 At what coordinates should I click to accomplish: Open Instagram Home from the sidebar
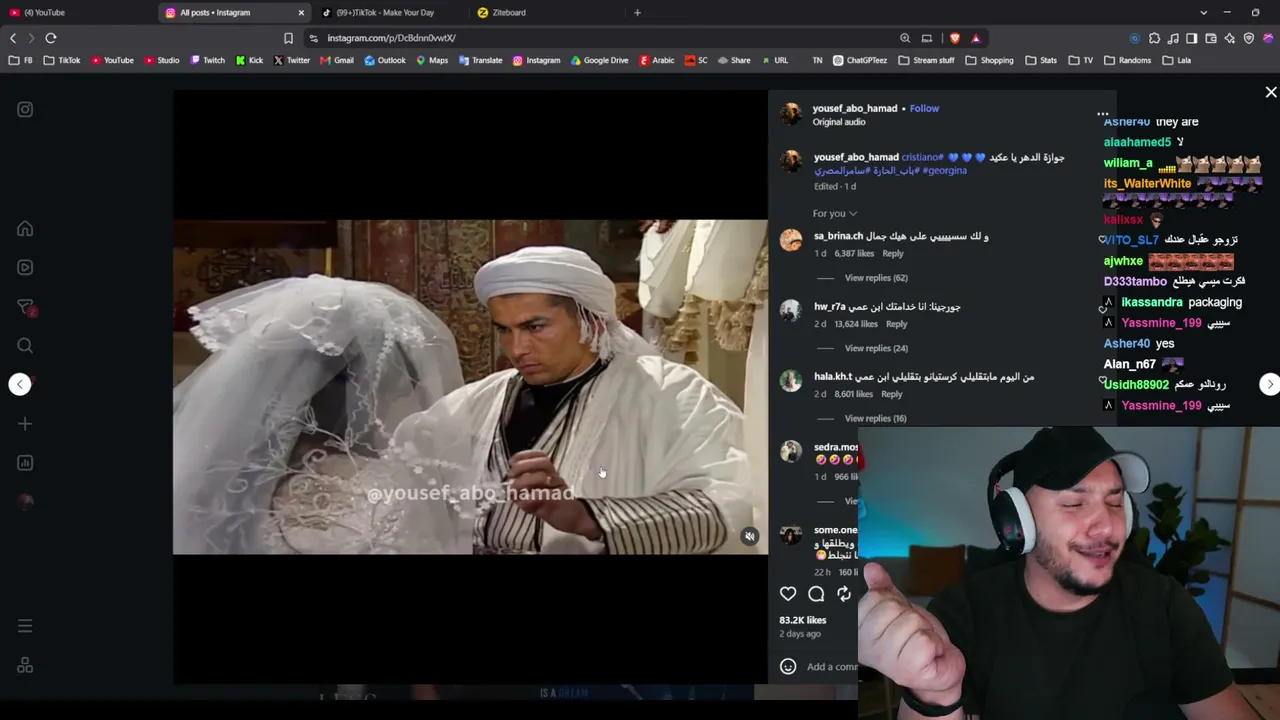pyautogui.click(x=25, y=229)
